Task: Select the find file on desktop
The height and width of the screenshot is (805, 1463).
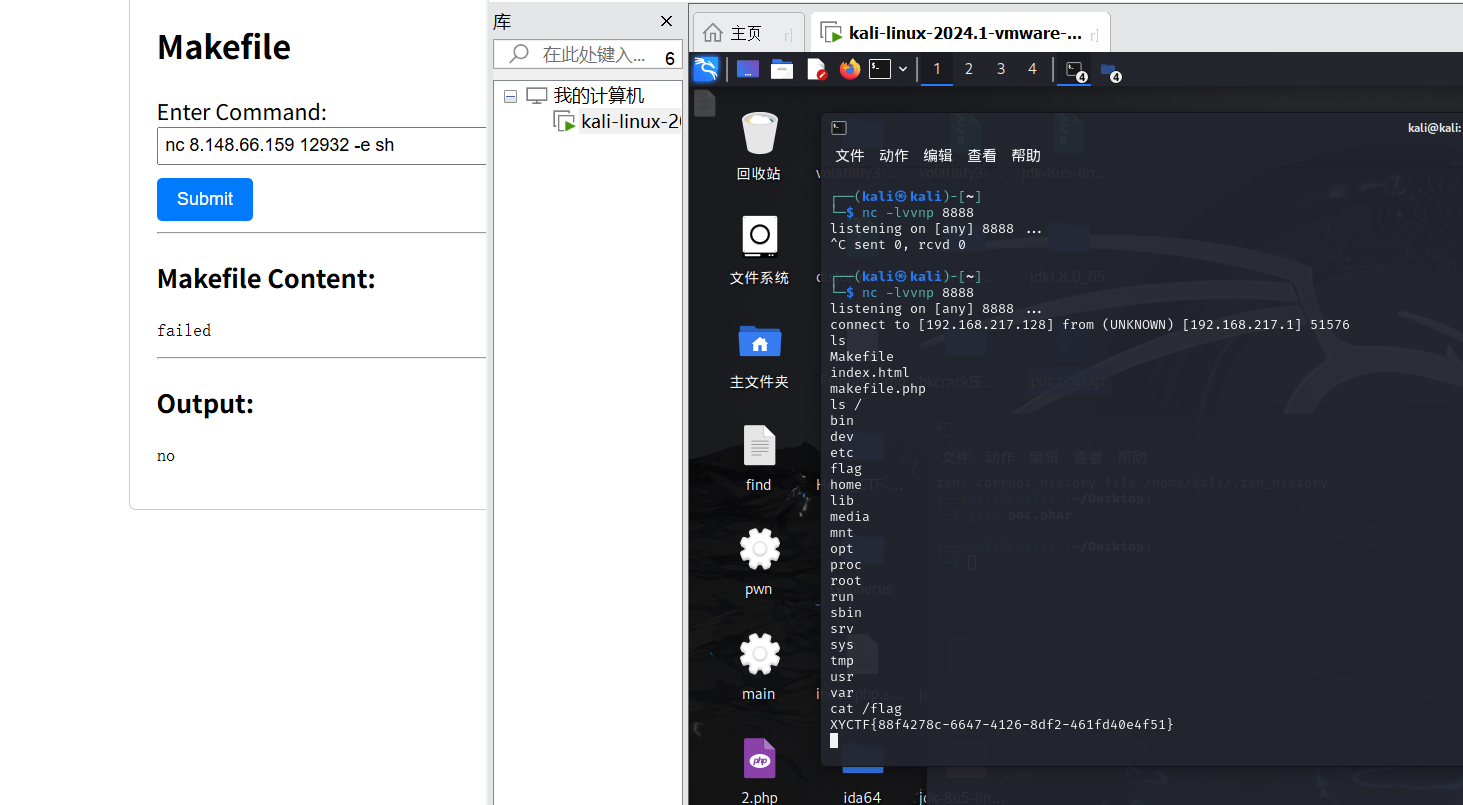Action: pos(759,459)
